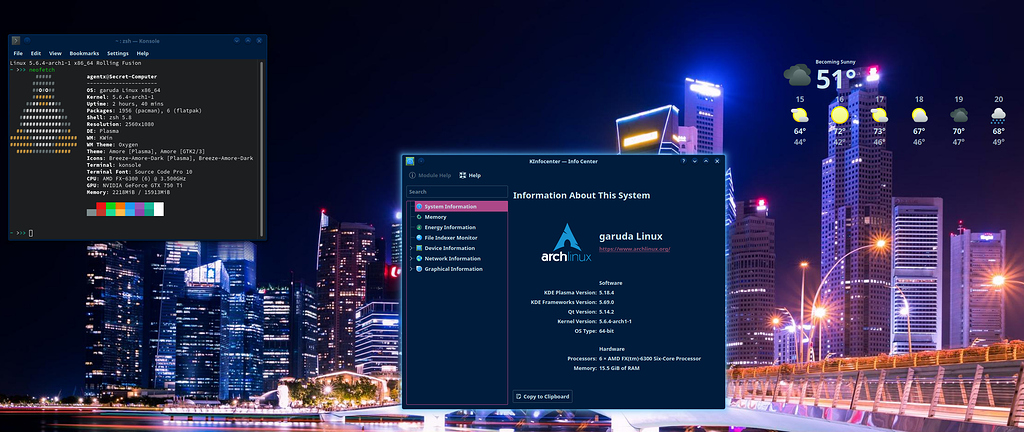1024x432 pixels.
Task: Open Konsole's View menu
Action: click(55, 53)
